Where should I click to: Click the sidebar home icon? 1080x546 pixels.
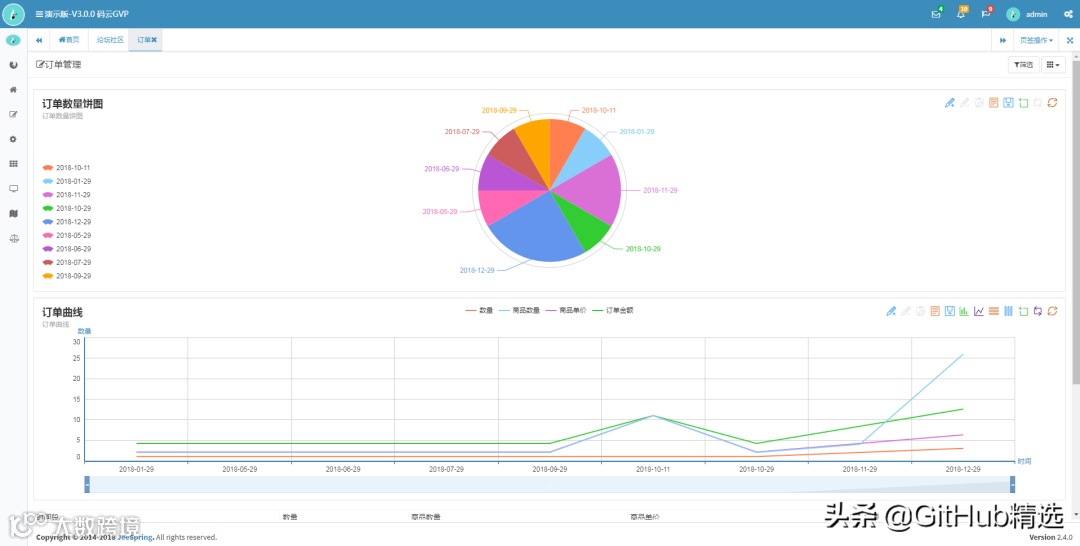[13, 90]
